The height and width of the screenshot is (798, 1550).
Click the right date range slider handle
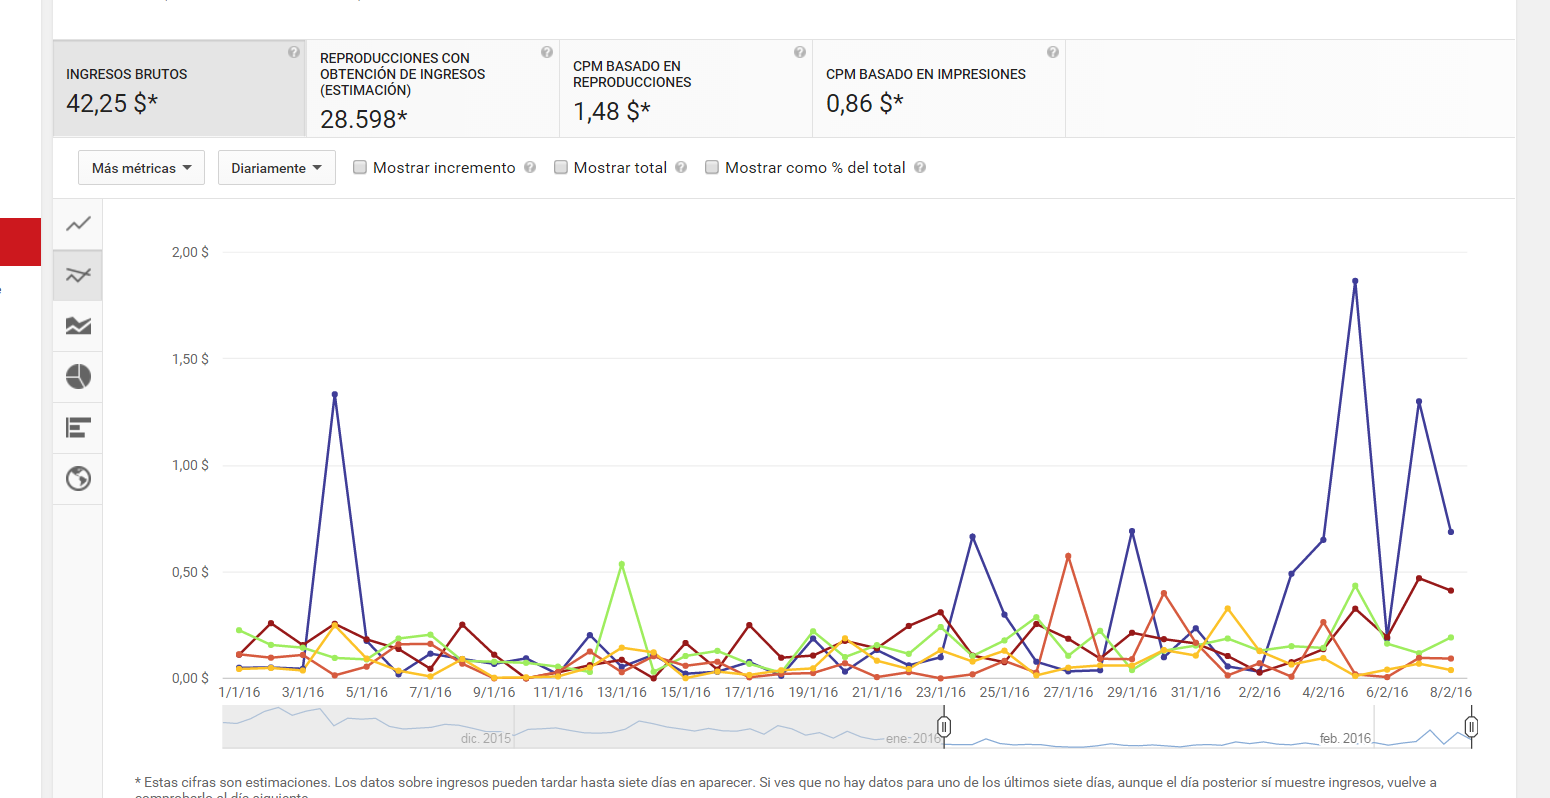(1471, 727)
